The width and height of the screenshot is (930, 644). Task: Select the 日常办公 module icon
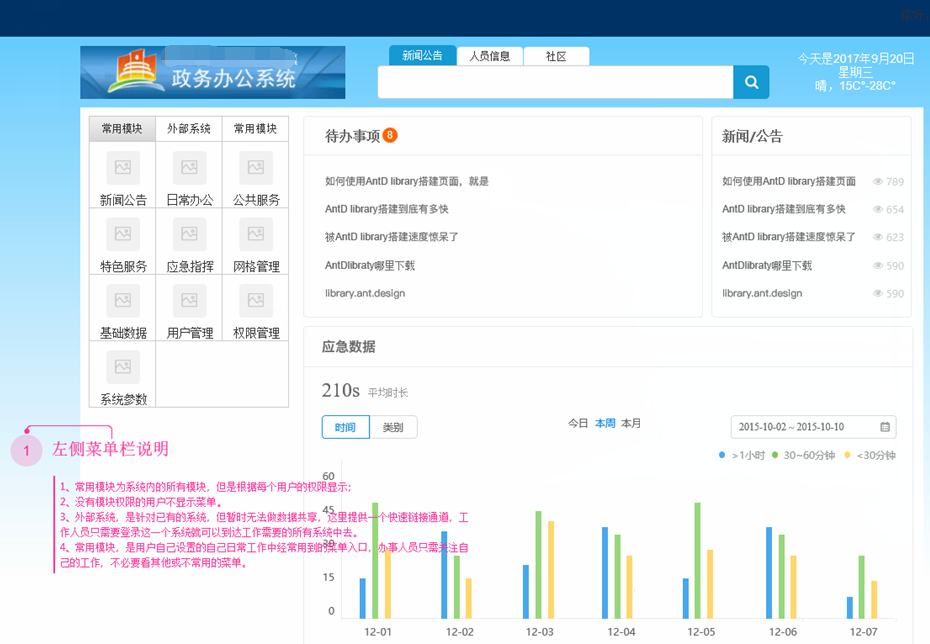tap(188, 175)
